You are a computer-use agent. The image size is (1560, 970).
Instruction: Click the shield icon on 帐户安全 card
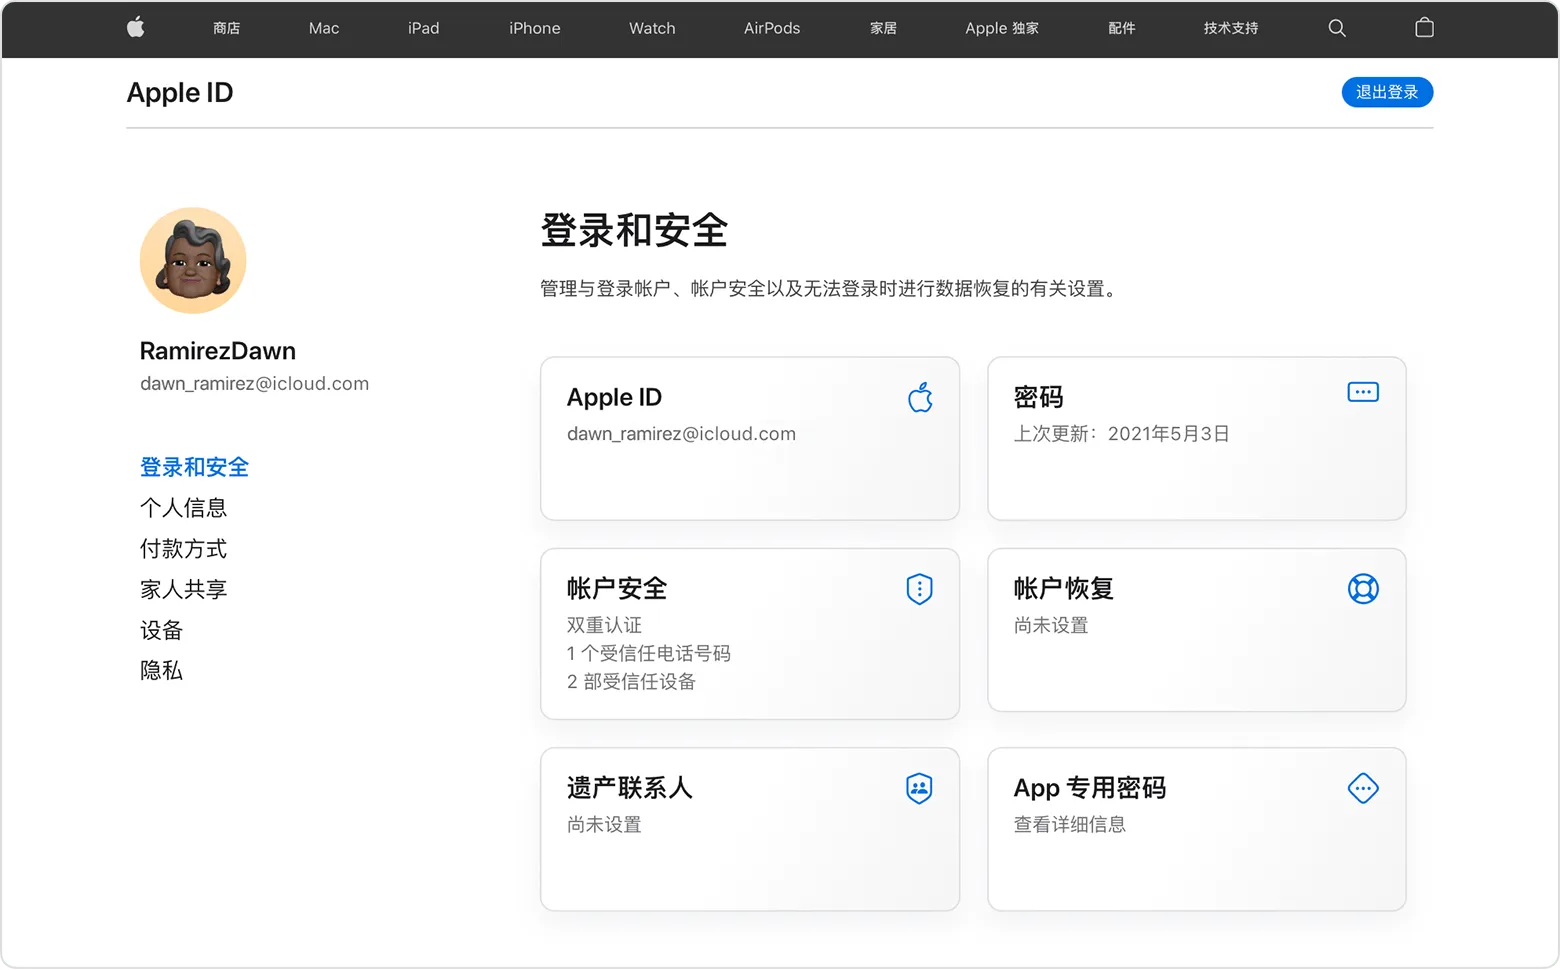coord(919,589)
